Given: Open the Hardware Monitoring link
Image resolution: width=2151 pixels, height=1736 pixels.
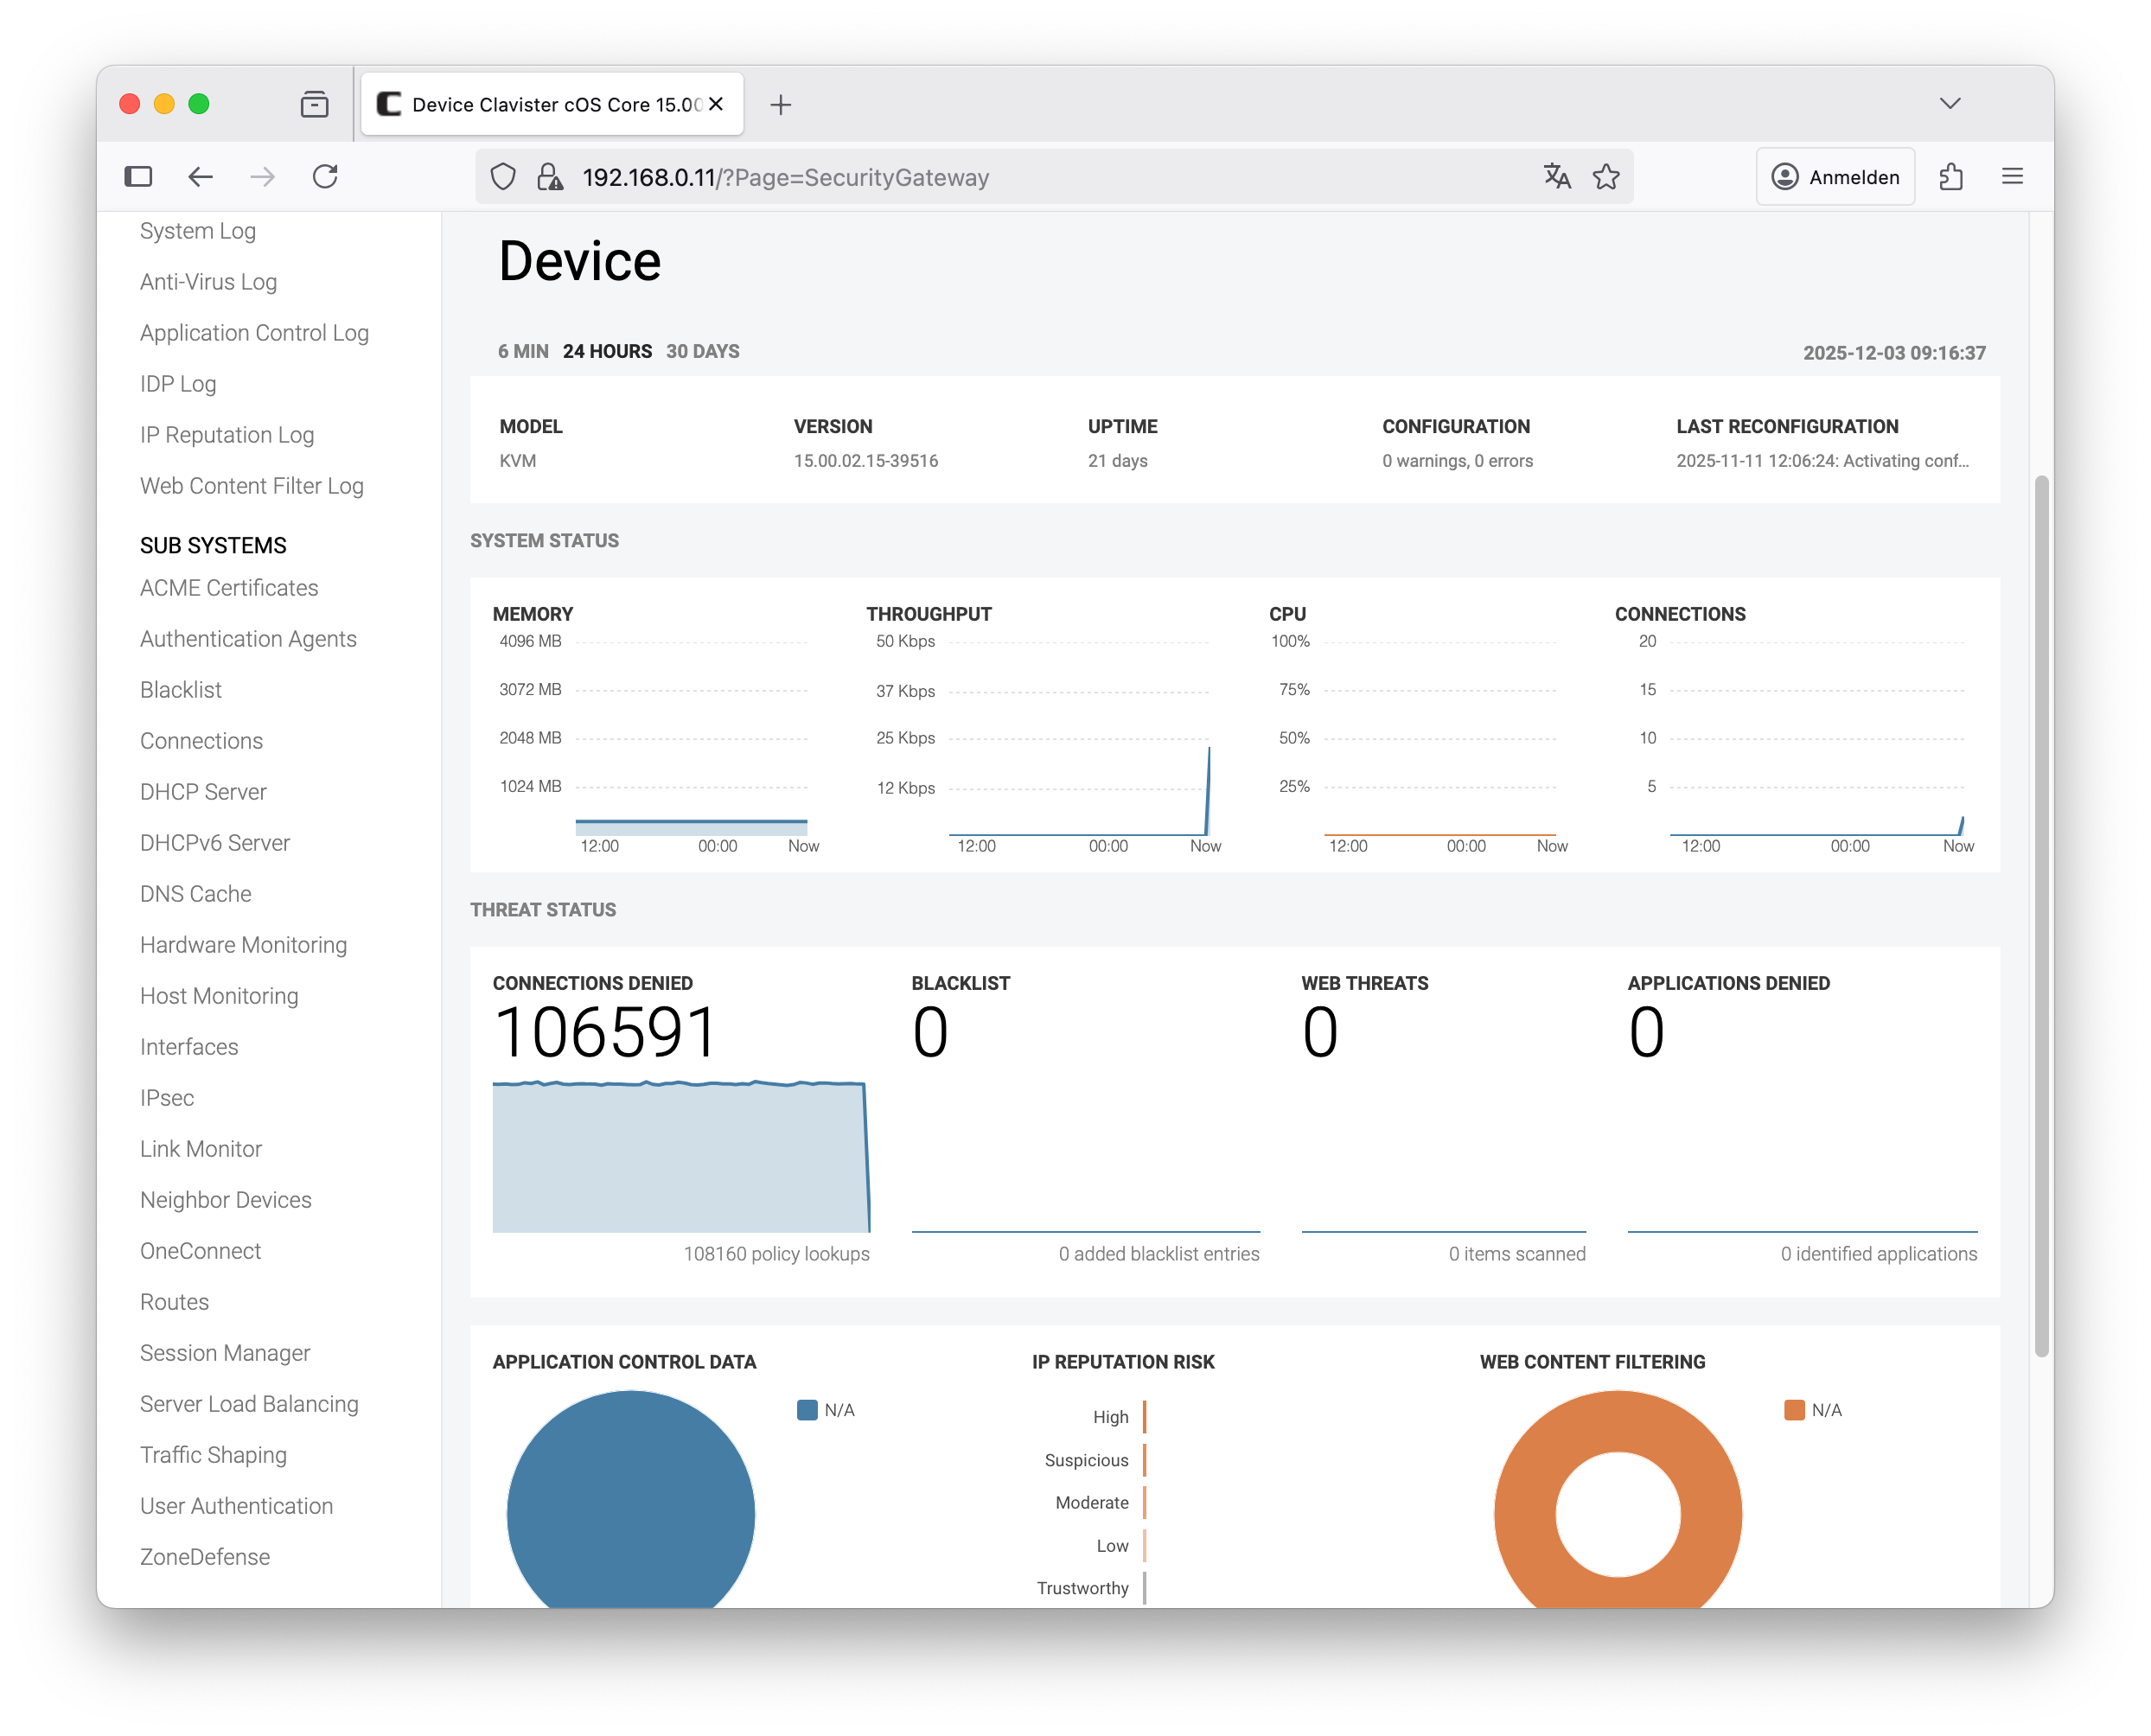Looking at the screenshot, I should [x=243, y=945].
